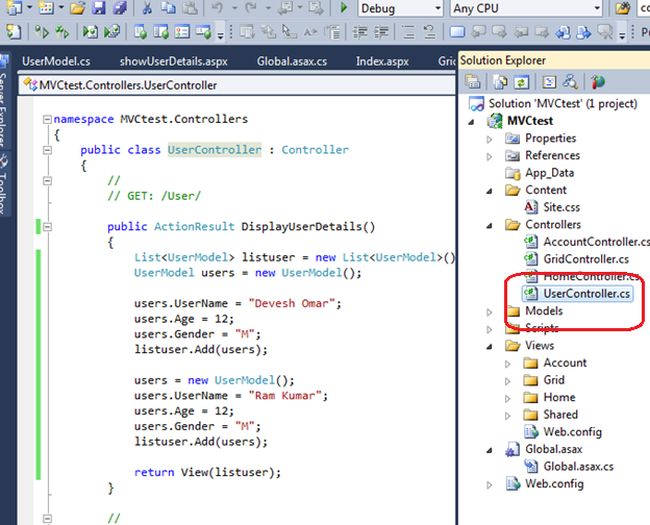
Task: Open the Undo history dropdown arrow
Action: [234, 8]
